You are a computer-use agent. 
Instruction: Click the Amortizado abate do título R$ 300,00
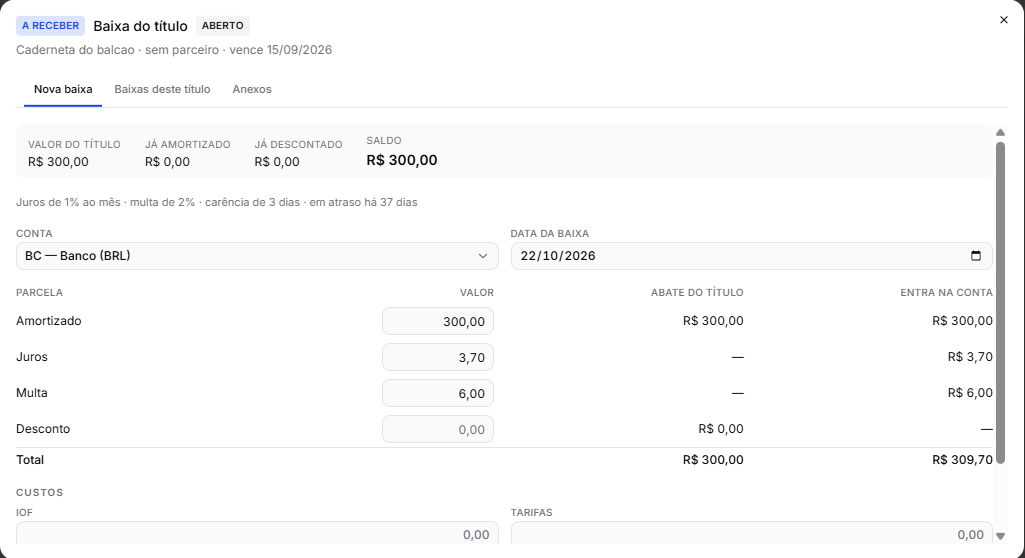tap(713, 321)
